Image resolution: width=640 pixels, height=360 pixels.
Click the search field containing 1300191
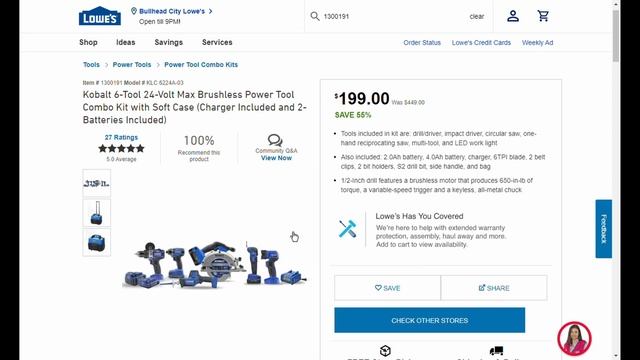click(x=394, y=16)
